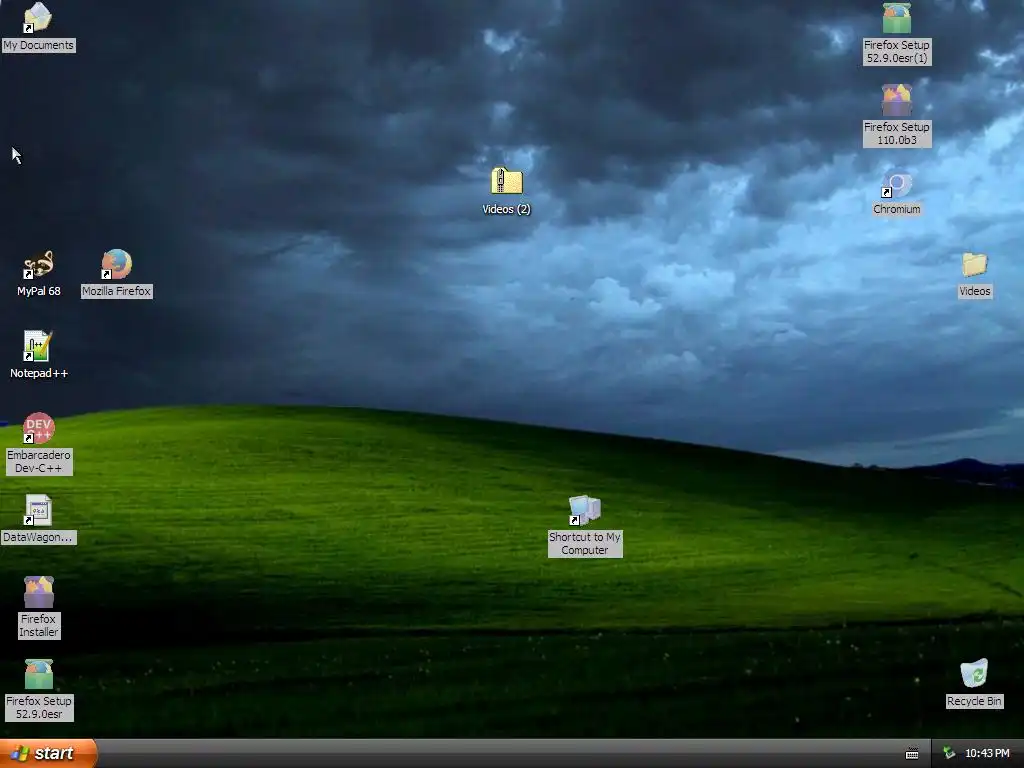Select the Firefox Setup 110.0b3 icon
The height and width of the screenshot is (768, 1024).
(x=897, y=100)
